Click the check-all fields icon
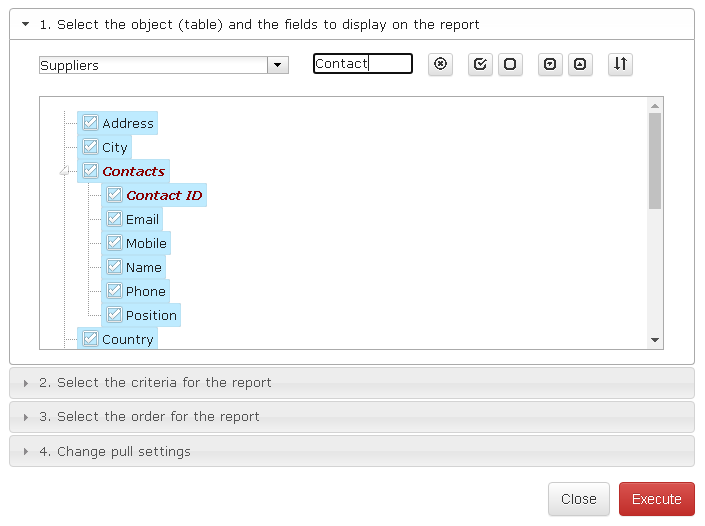The image size is (705, 526). pyautogui.click(x=480, y=64)
